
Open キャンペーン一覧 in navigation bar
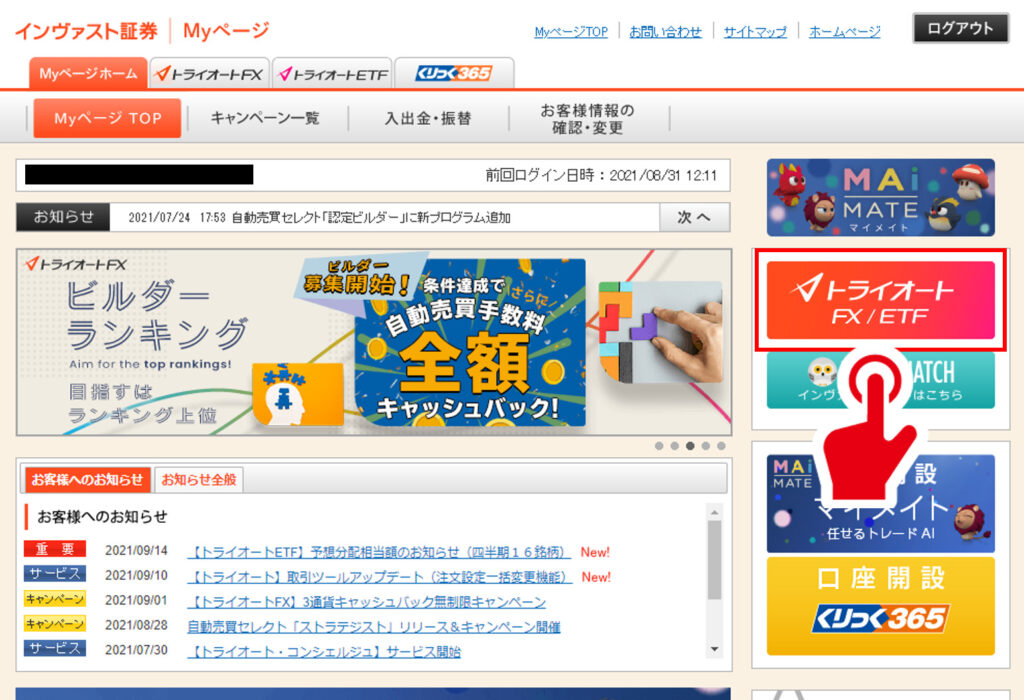coord(265,118)
